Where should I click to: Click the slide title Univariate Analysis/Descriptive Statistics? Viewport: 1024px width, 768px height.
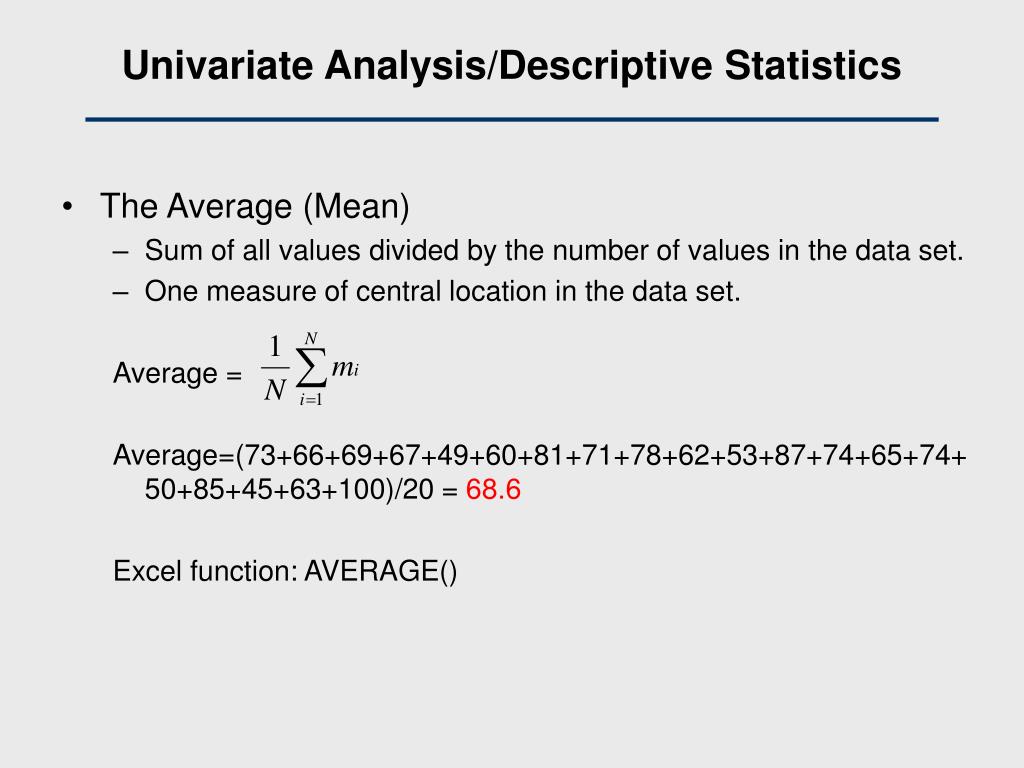coord(511,65)
